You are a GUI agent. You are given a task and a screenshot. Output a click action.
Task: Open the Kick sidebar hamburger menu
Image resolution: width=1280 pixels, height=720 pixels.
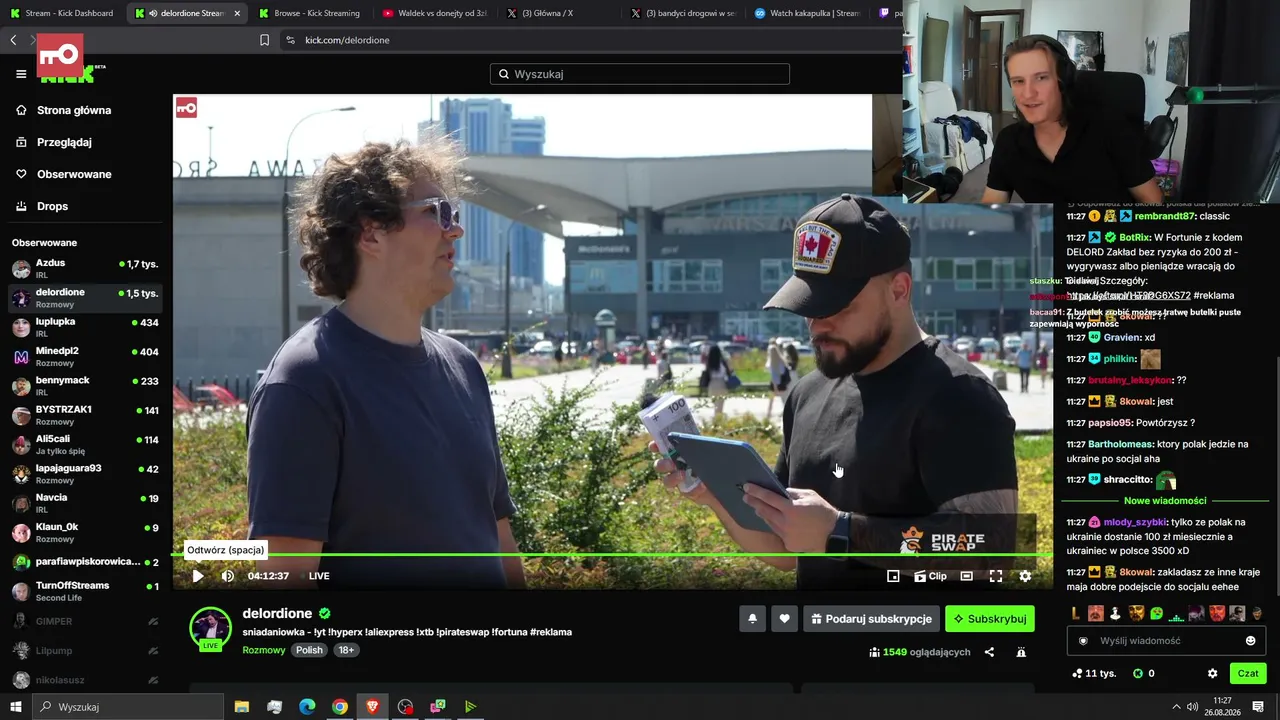coord(21,74)
